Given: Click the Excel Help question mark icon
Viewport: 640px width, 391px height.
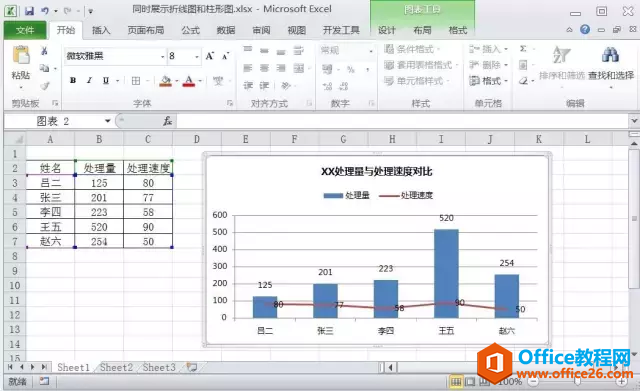Looking at the screenshot, I should [585, 29].
